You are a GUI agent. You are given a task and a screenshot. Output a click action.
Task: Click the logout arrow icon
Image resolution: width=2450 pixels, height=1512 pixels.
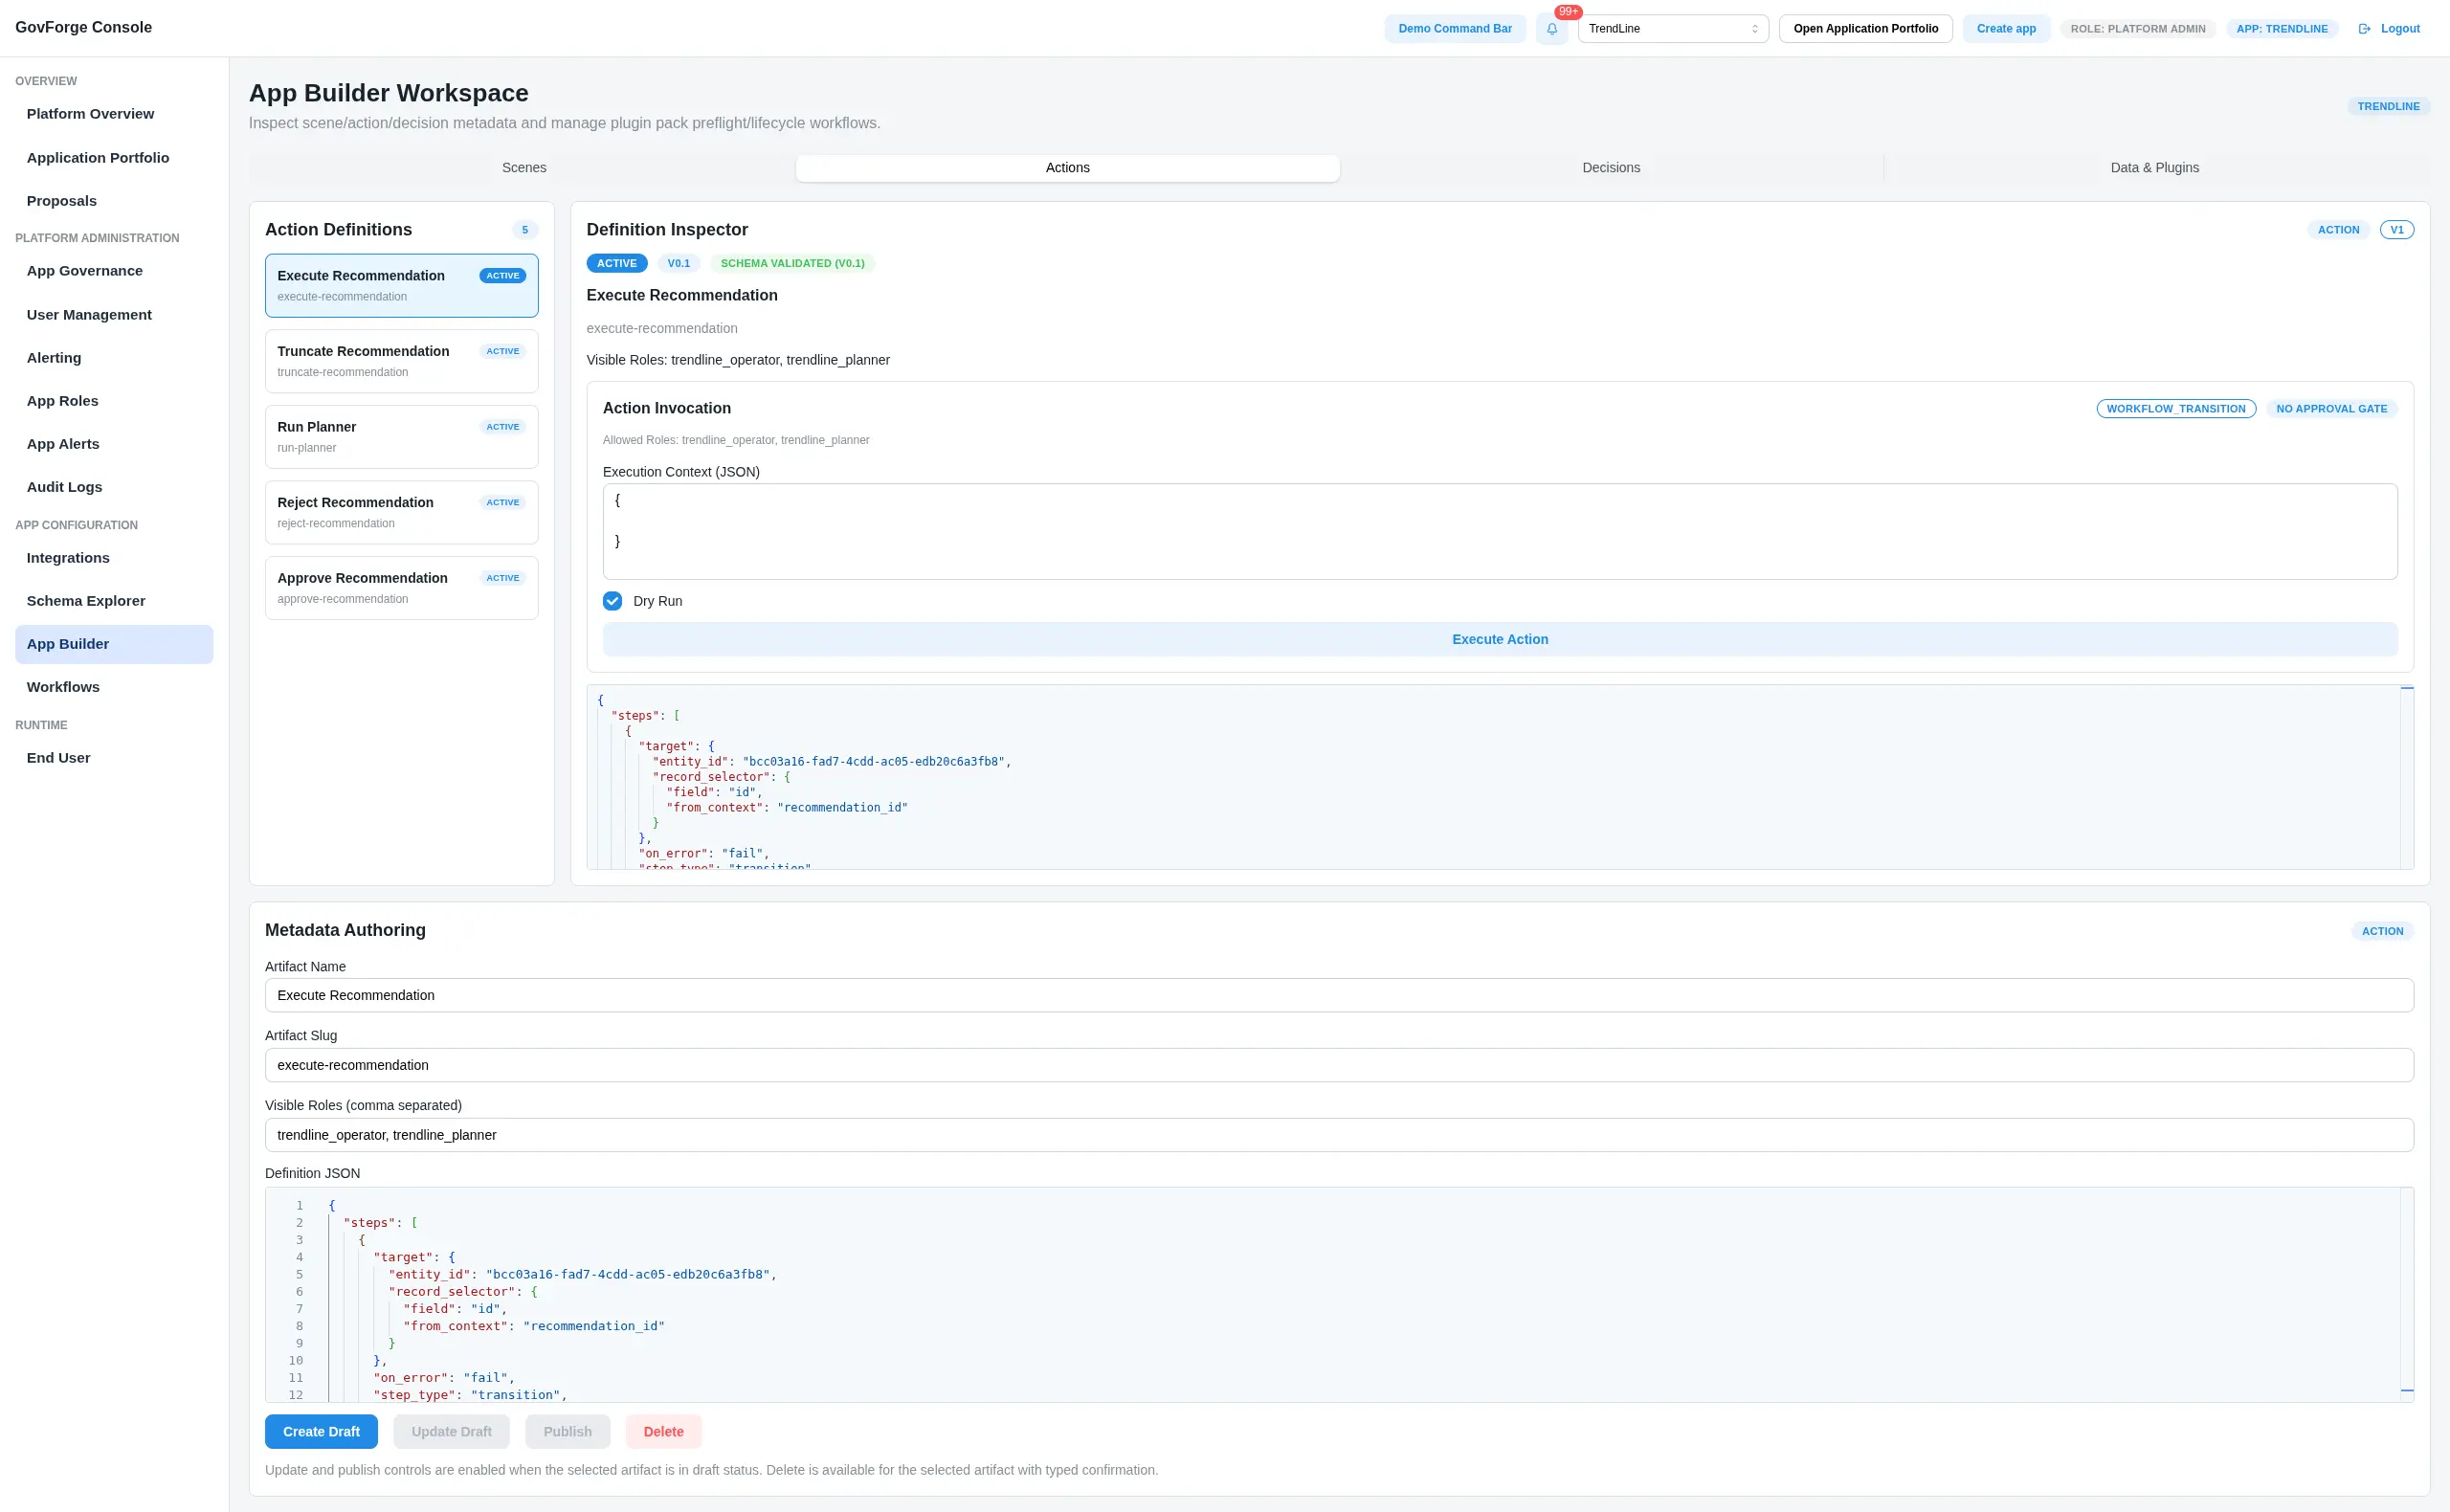click(2365, 29)
